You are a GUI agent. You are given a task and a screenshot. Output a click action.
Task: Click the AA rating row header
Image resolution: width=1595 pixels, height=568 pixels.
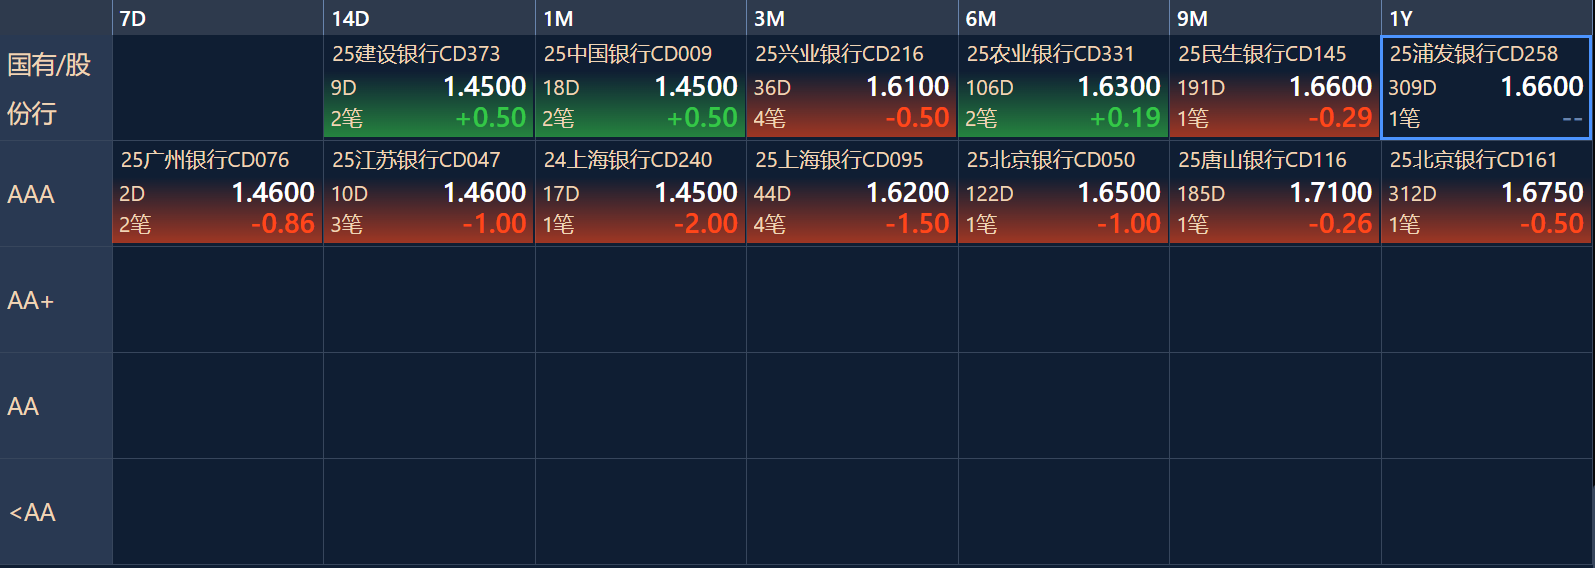56,406
